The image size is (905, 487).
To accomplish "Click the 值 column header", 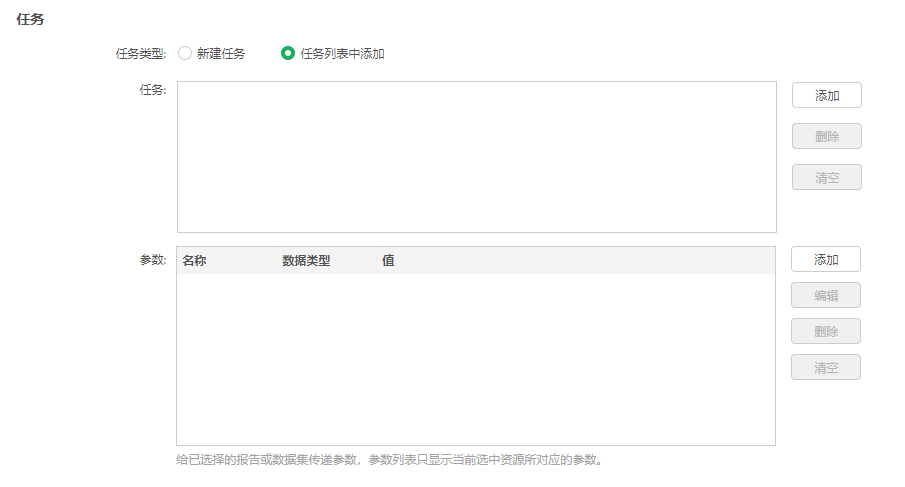I will (x=575, y=260).
